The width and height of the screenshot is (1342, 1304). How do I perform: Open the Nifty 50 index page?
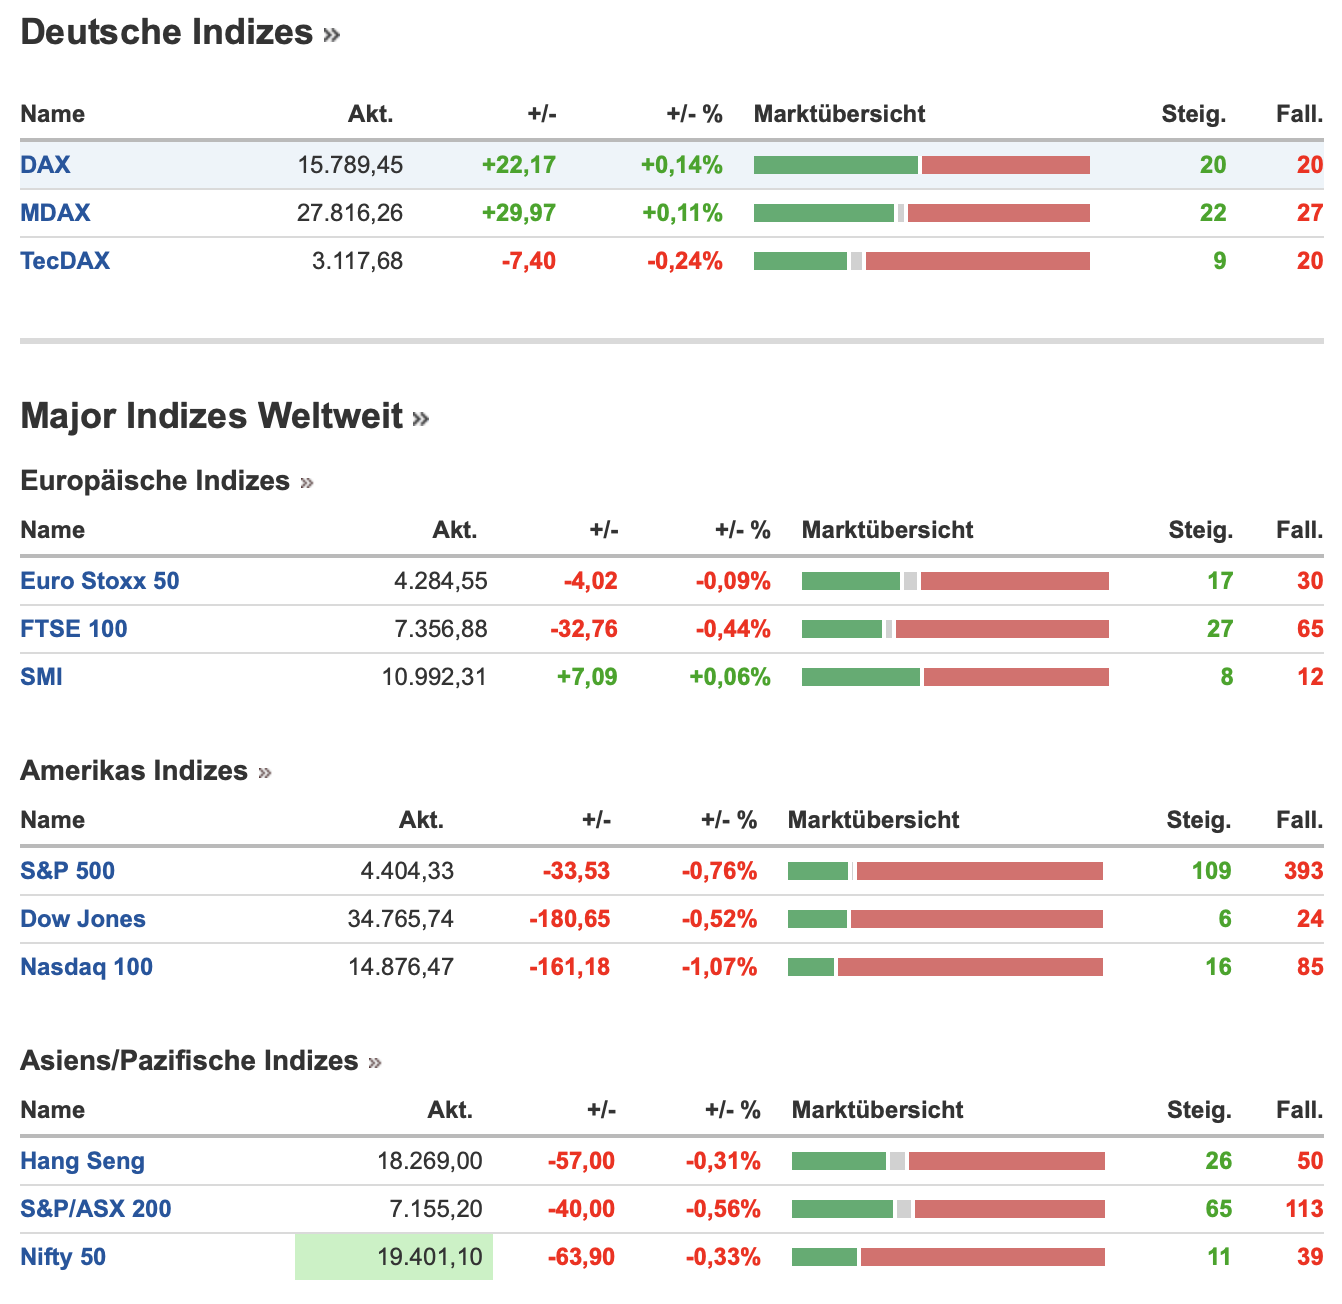point(63,1257)
